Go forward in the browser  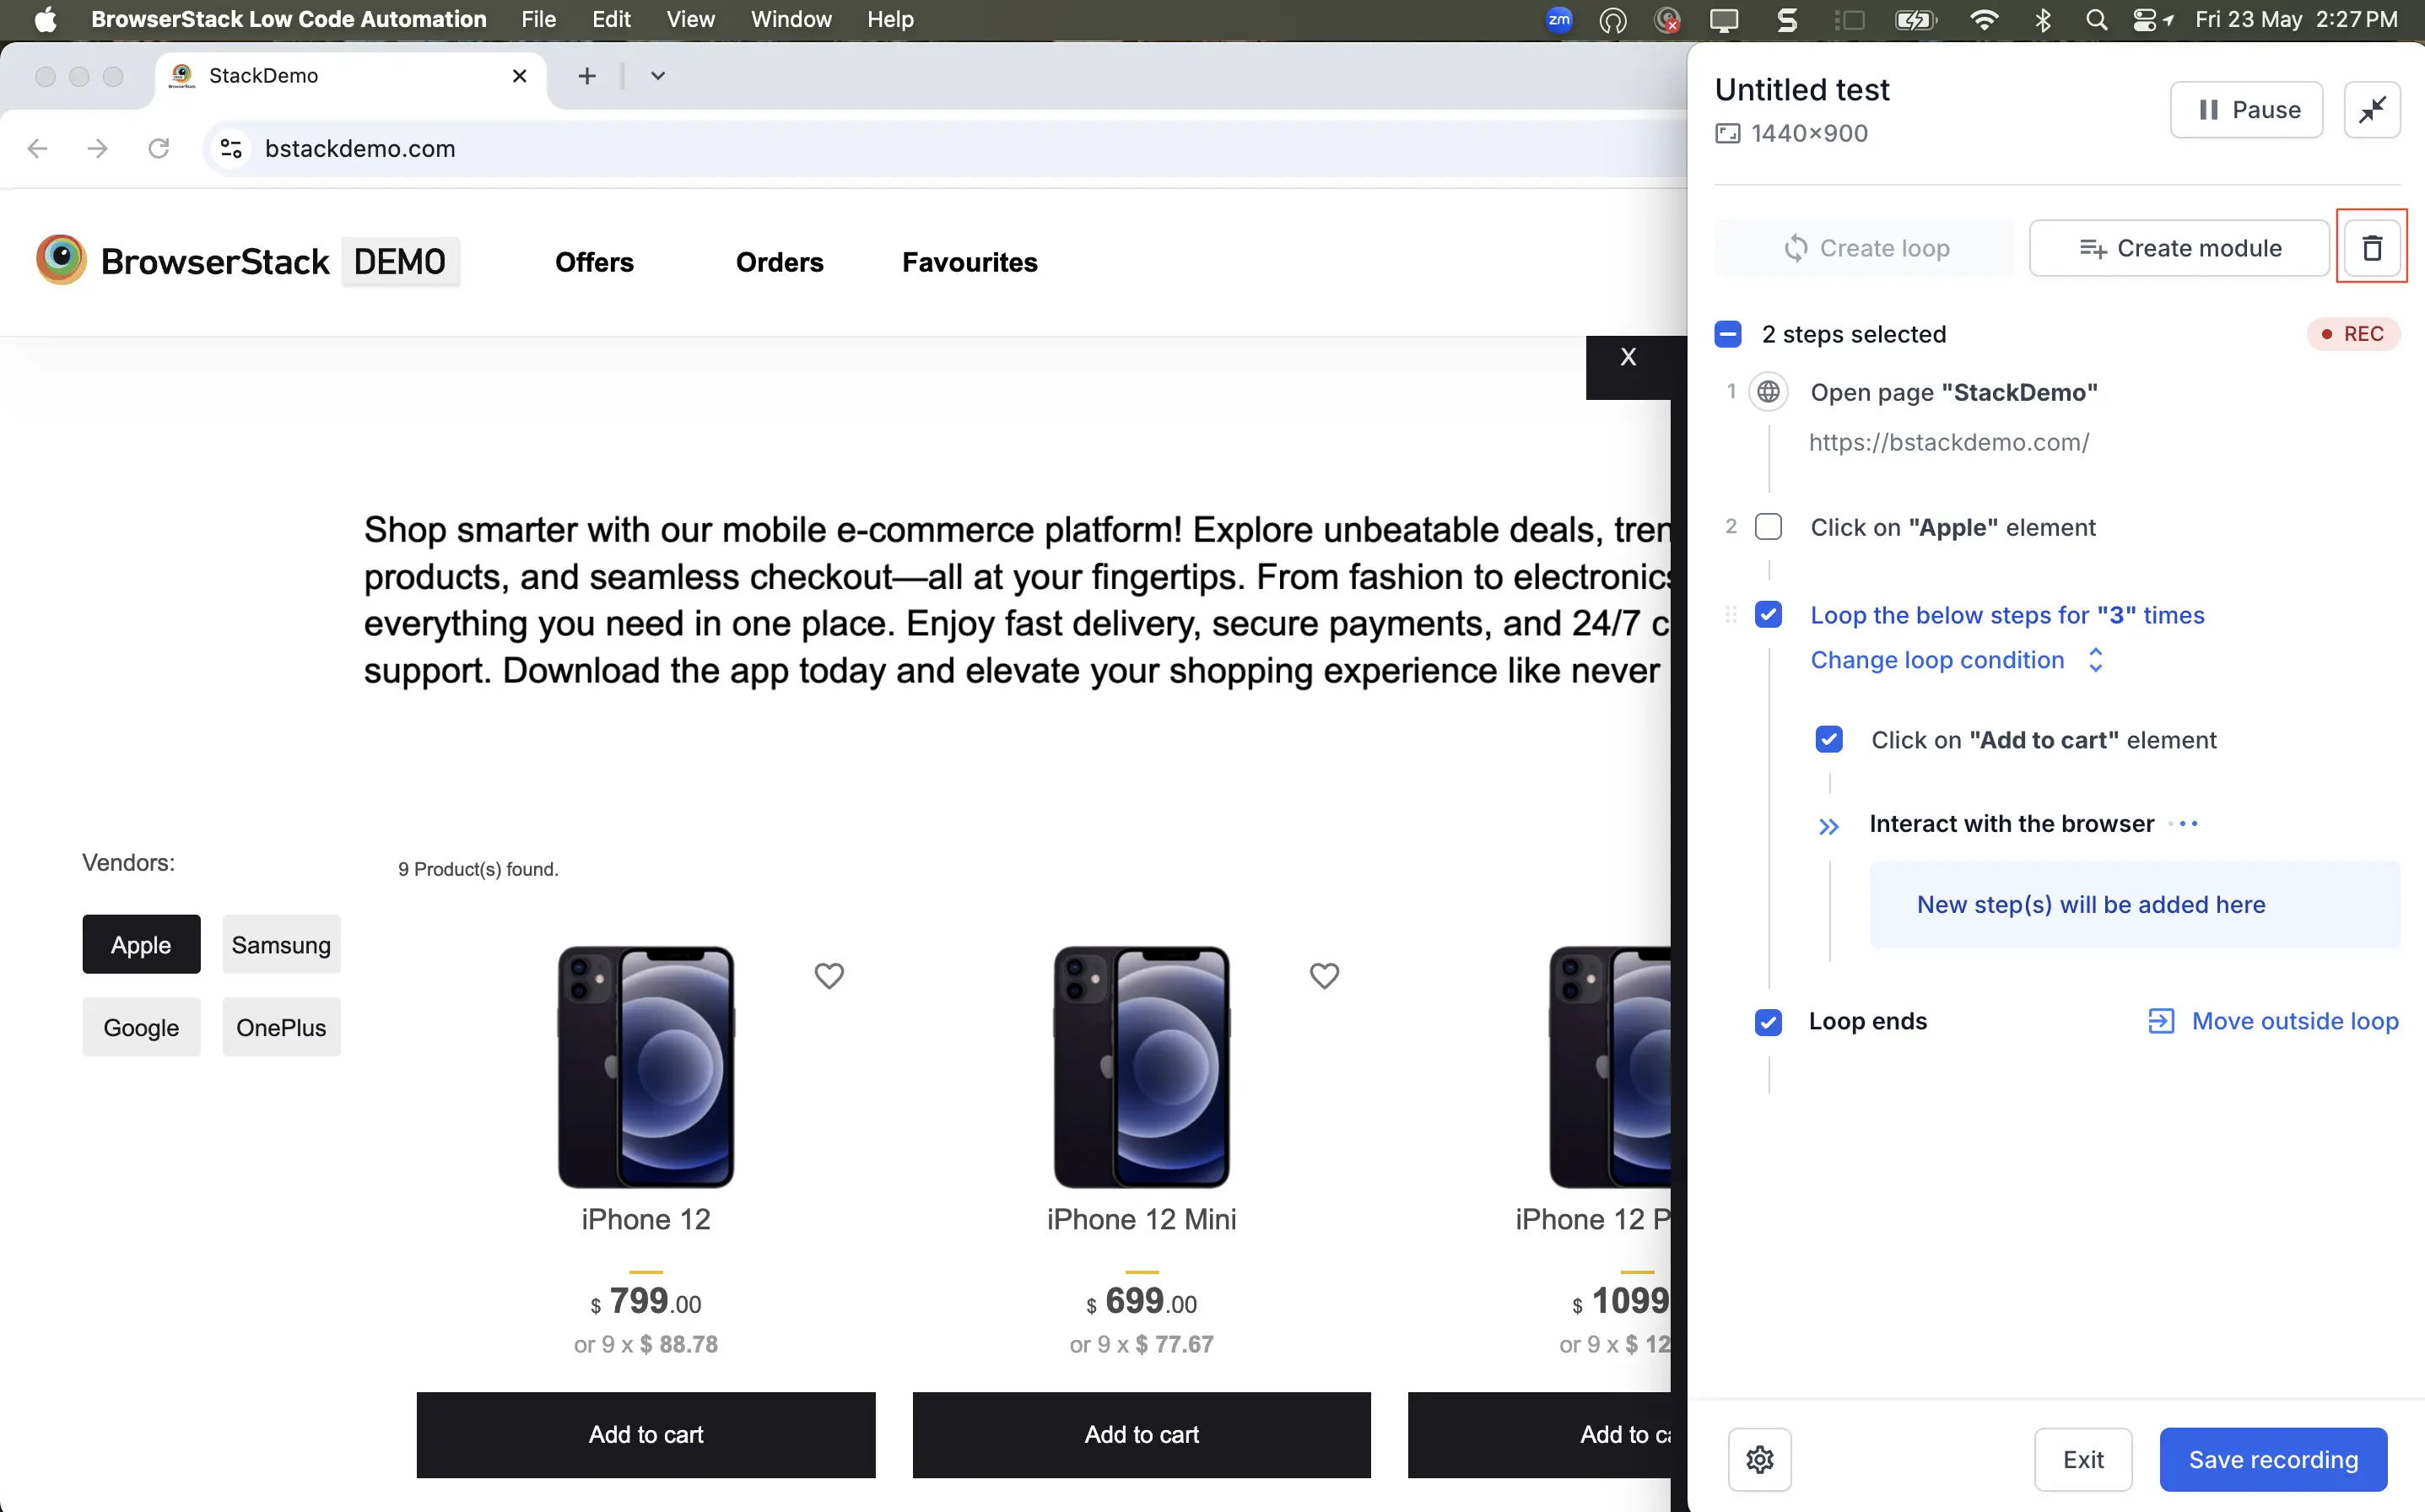click(97, 148)
